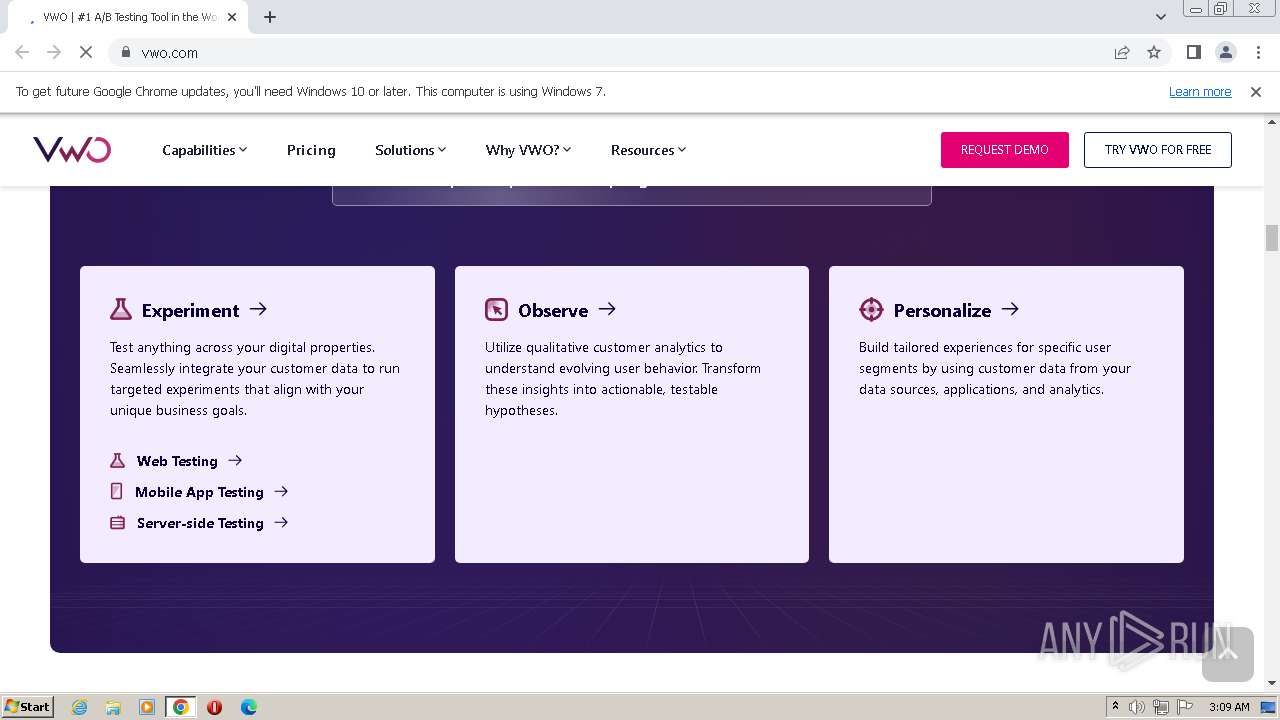The height and width of the screenshot is (720, 1280).
Task: Expand the Solutions menu
Action: tap(410, 150)
